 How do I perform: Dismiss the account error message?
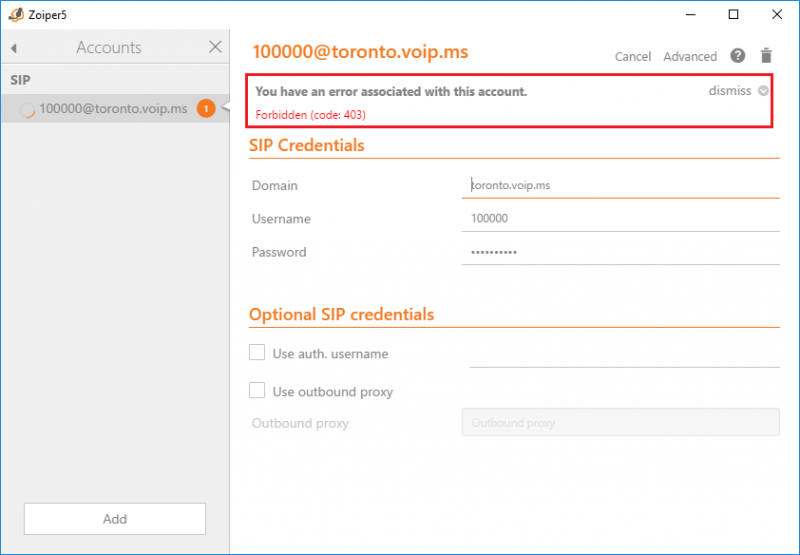coord(730,91)
